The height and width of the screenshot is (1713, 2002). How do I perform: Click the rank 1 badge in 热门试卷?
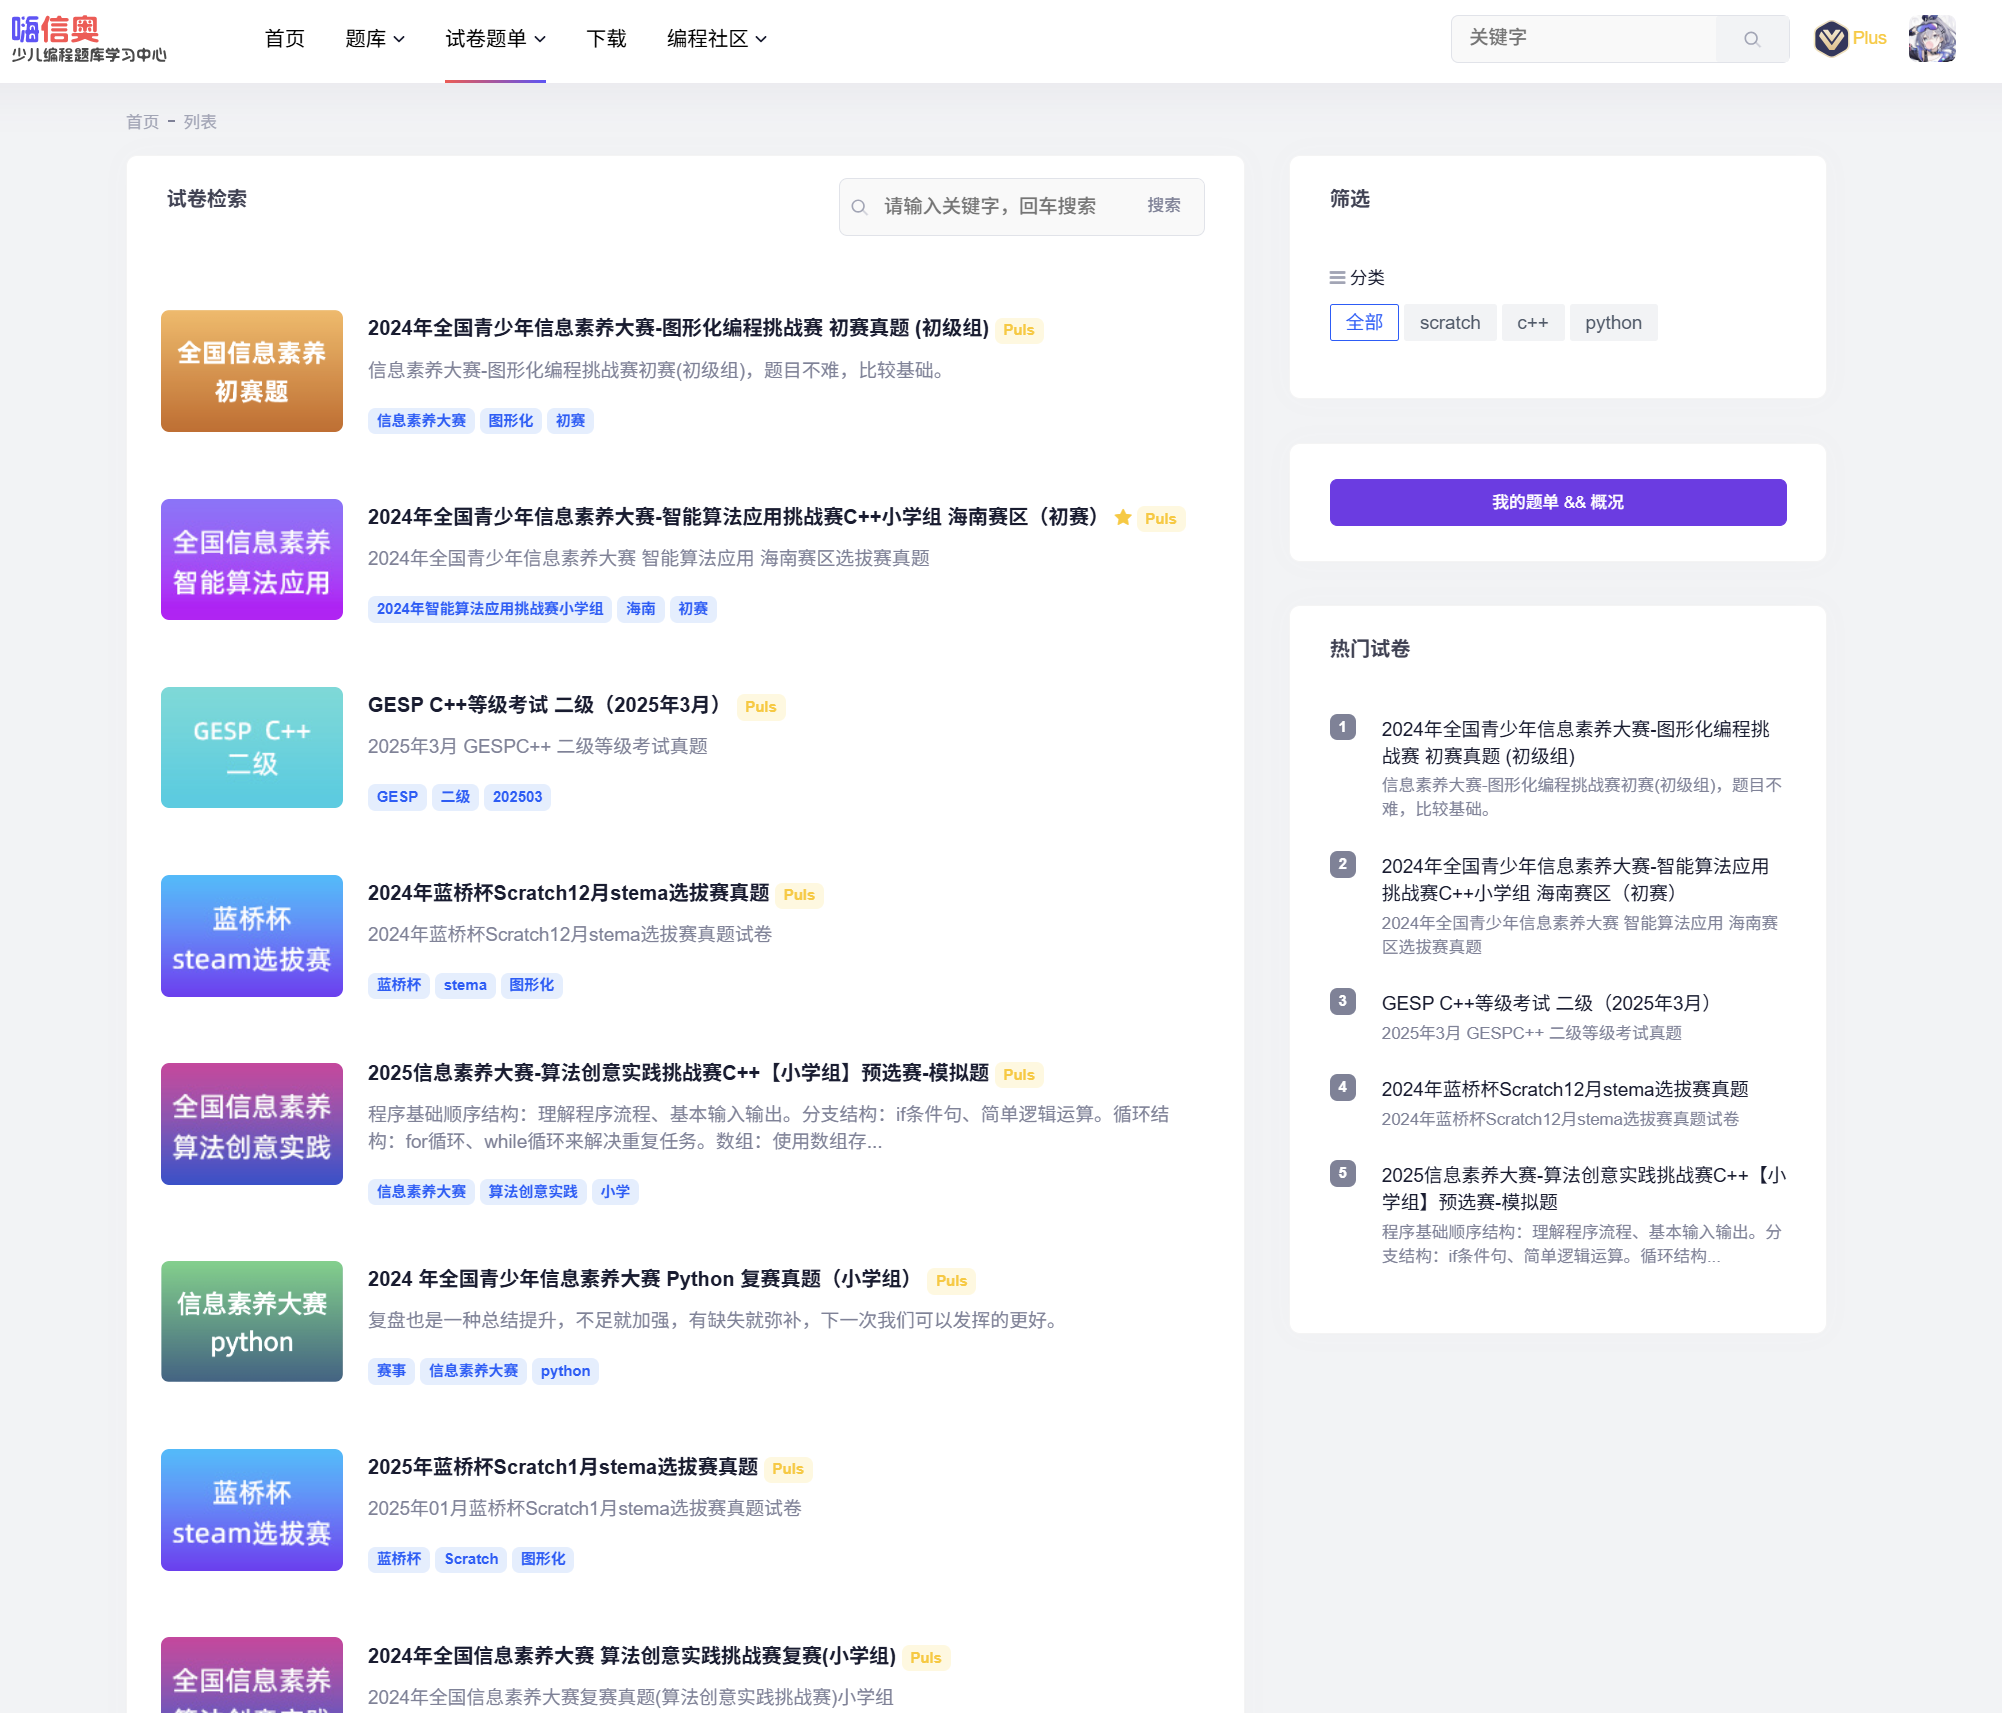pyautogui.click(x=1342, y=727)
